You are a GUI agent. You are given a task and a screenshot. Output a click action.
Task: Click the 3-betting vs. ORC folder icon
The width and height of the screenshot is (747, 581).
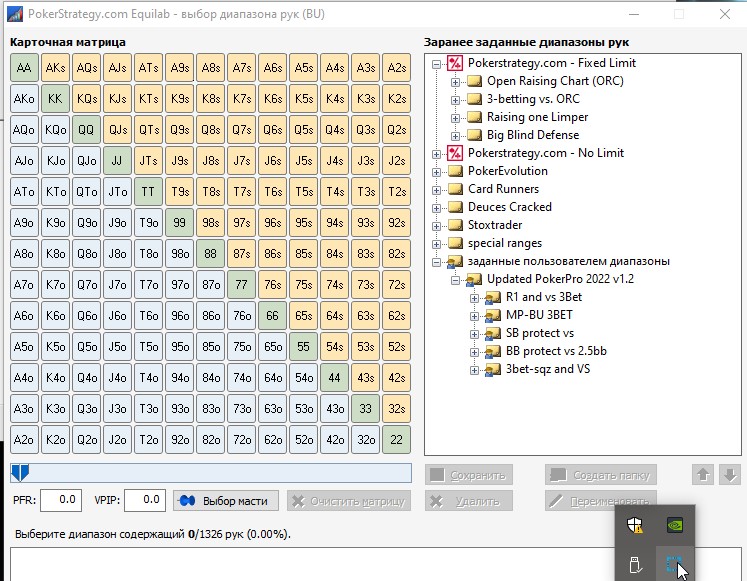coord(474,99)
